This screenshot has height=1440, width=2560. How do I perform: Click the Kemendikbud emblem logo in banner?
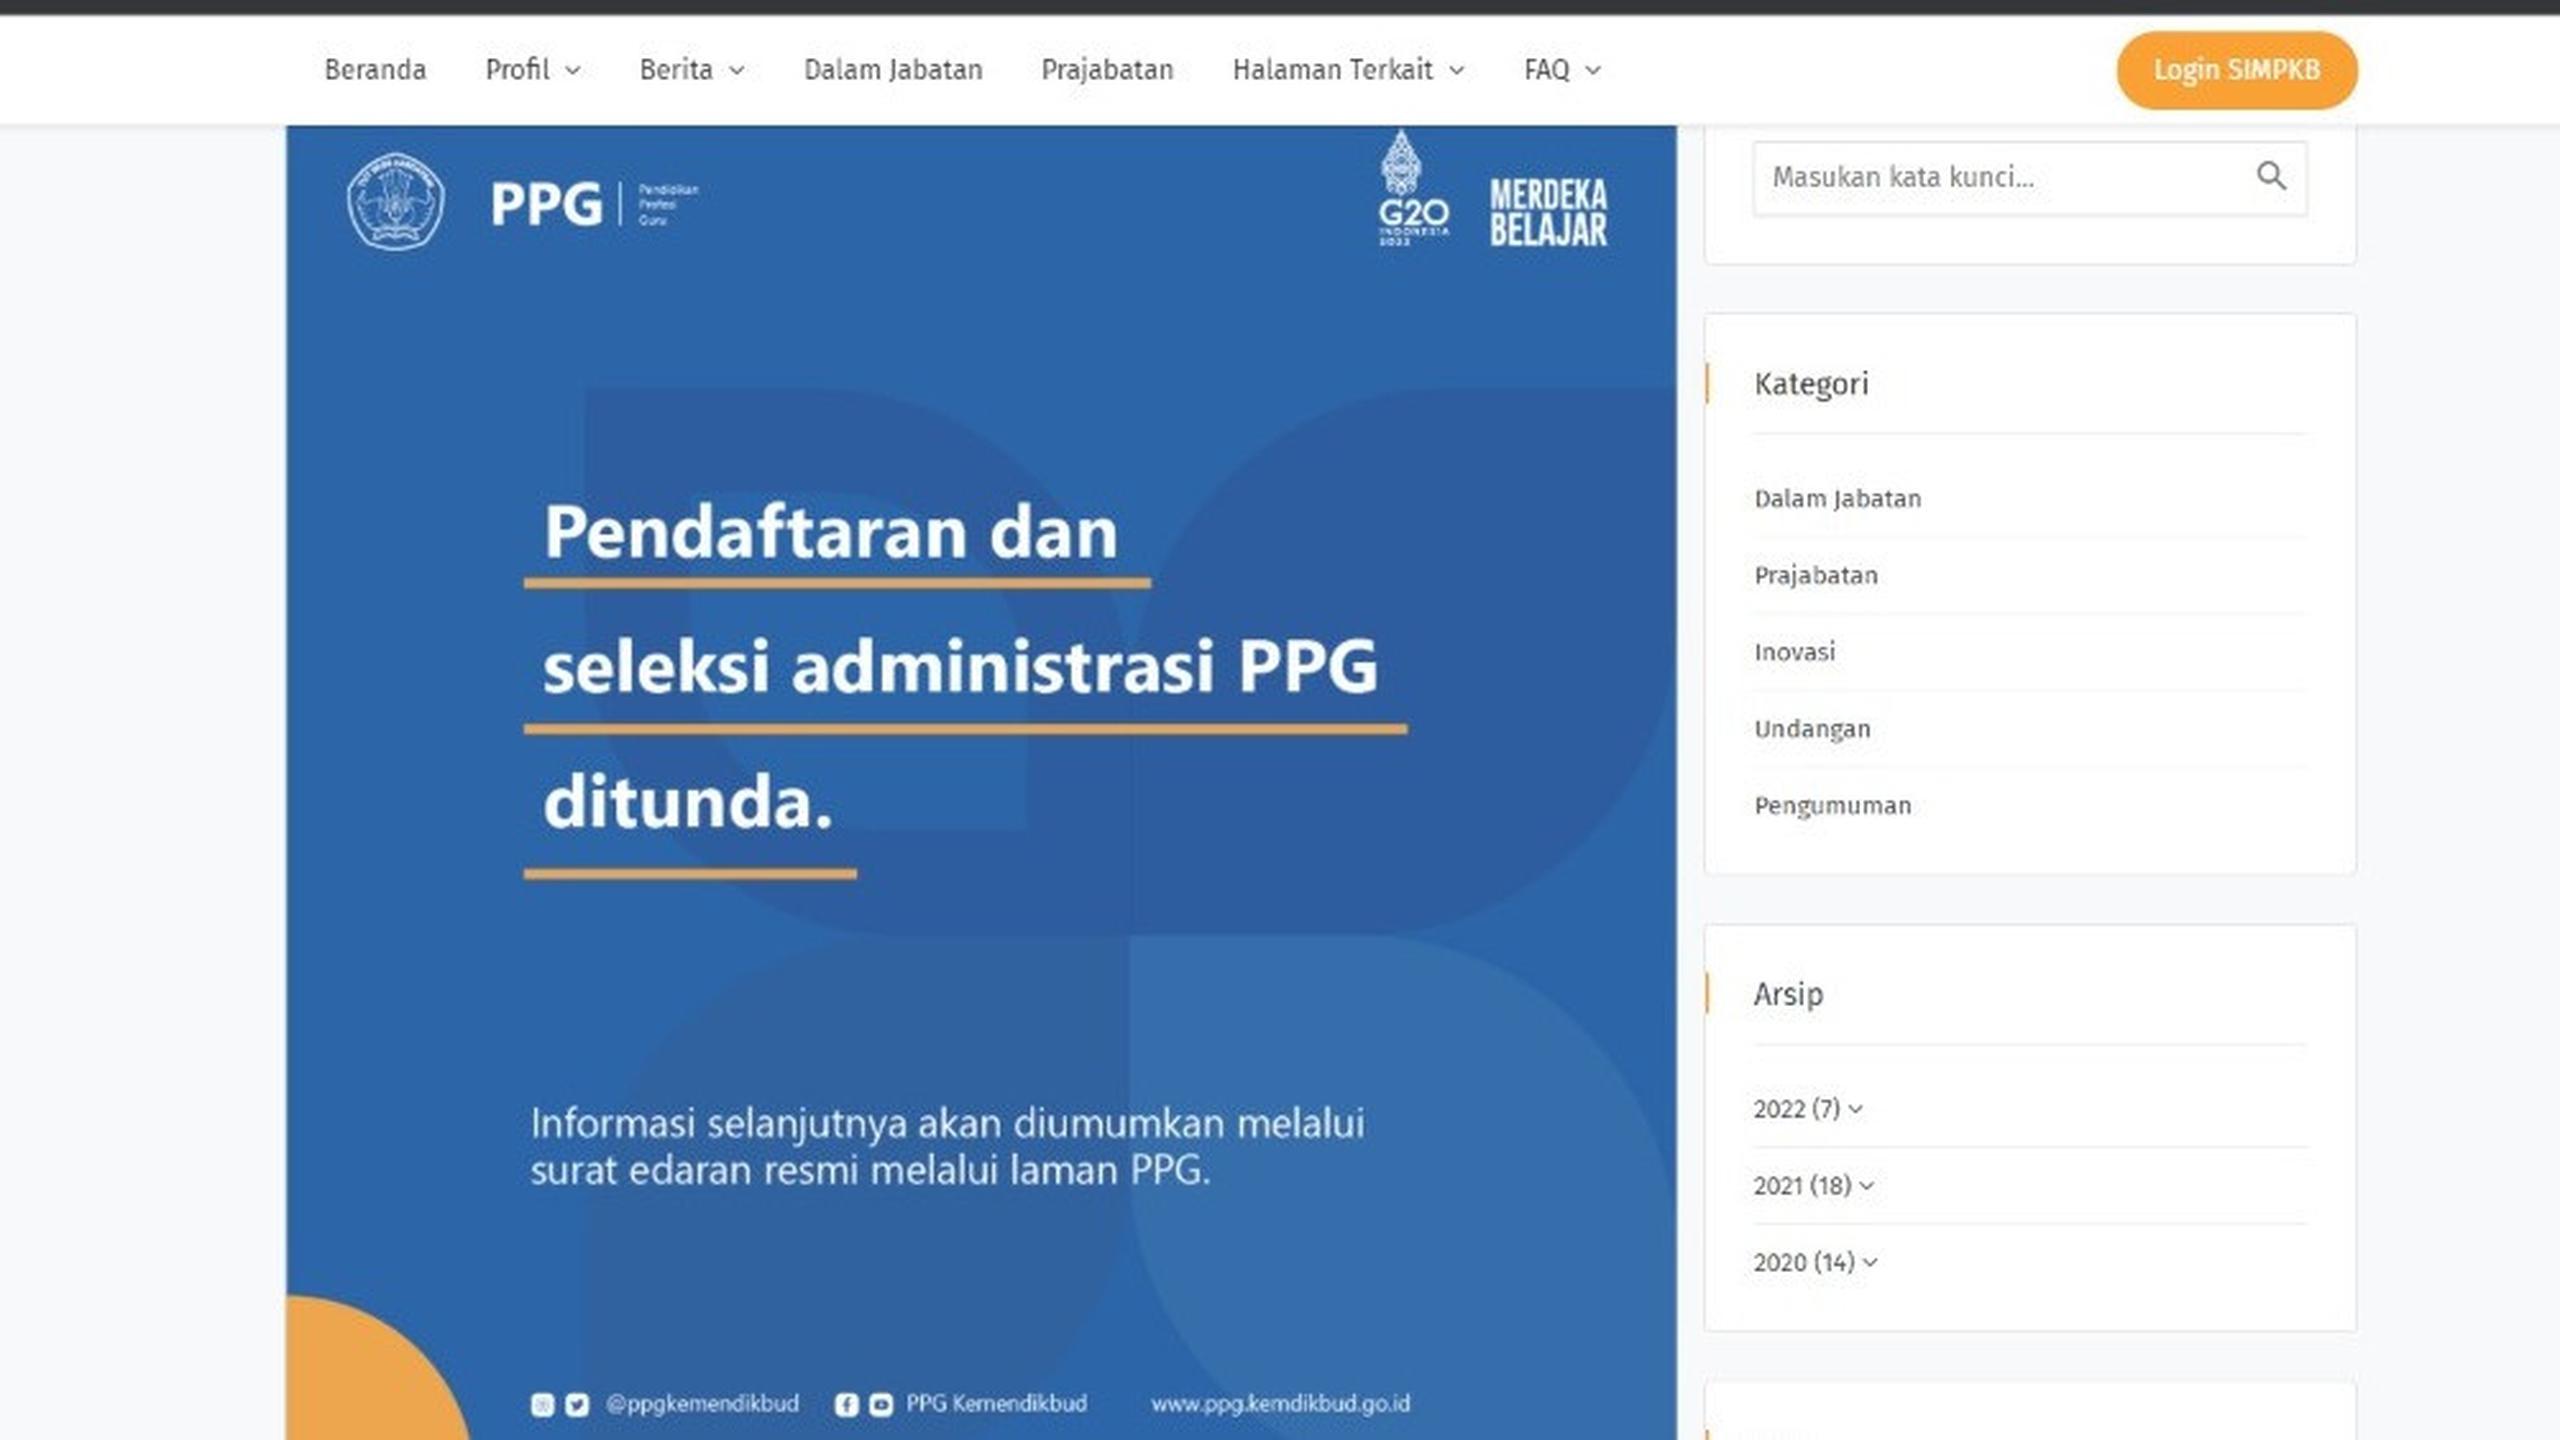click(395, 201)
